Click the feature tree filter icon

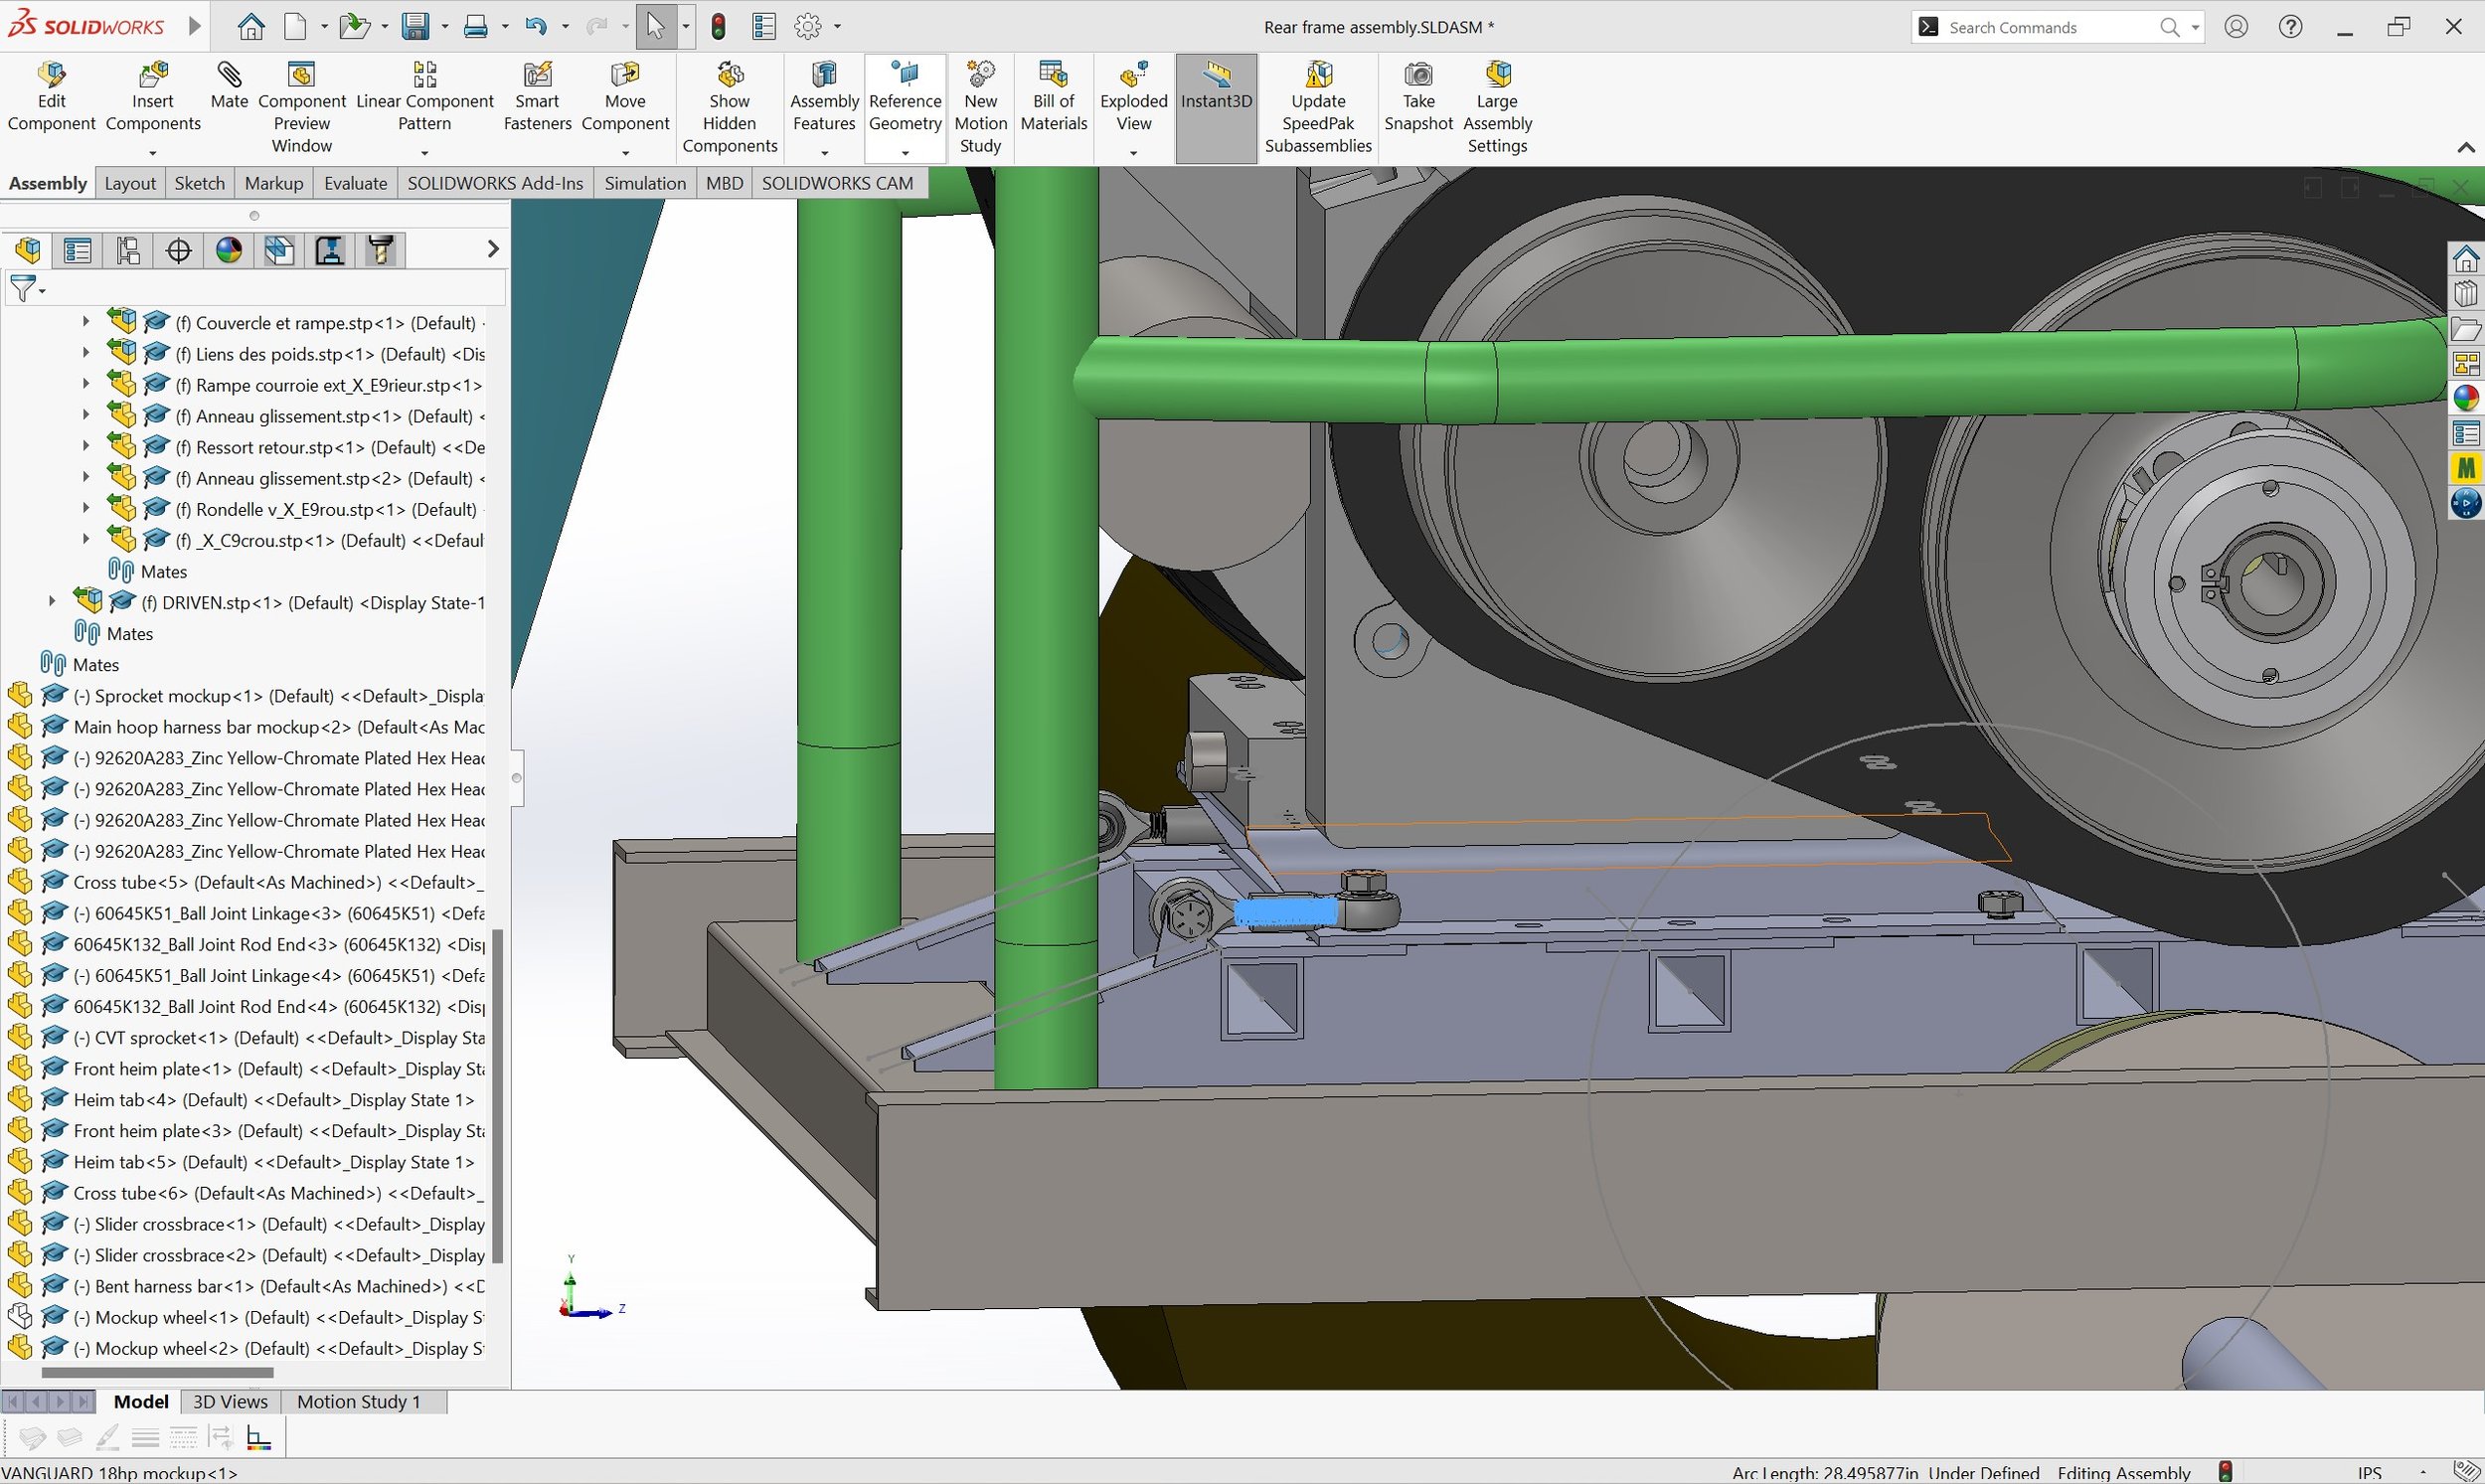(x=24, y=289)
